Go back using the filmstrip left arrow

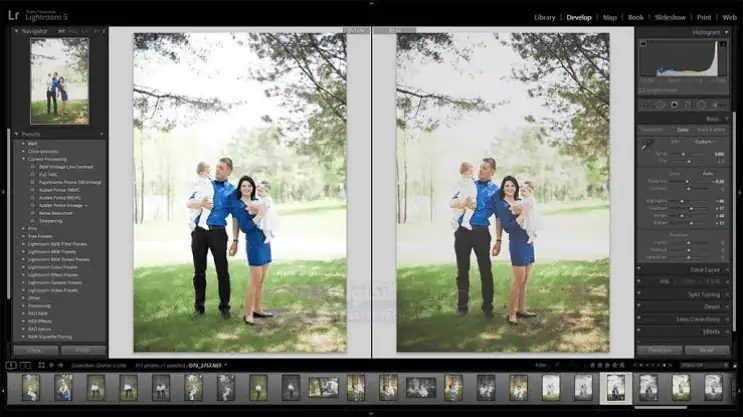tap(51, 365)
